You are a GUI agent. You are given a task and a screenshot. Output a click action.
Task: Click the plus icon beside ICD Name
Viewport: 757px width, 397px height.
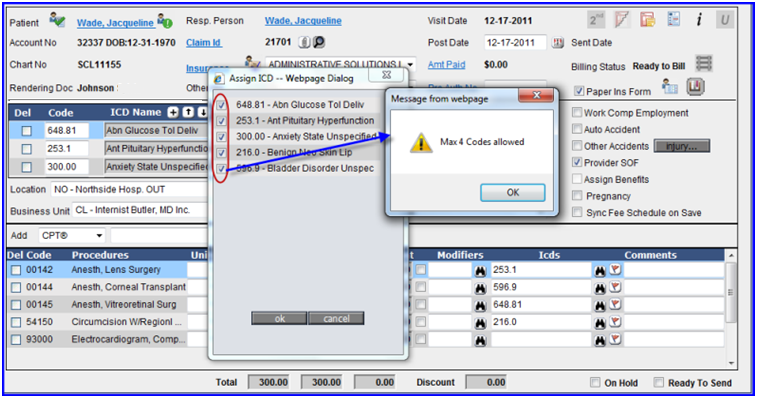(173, 113)
